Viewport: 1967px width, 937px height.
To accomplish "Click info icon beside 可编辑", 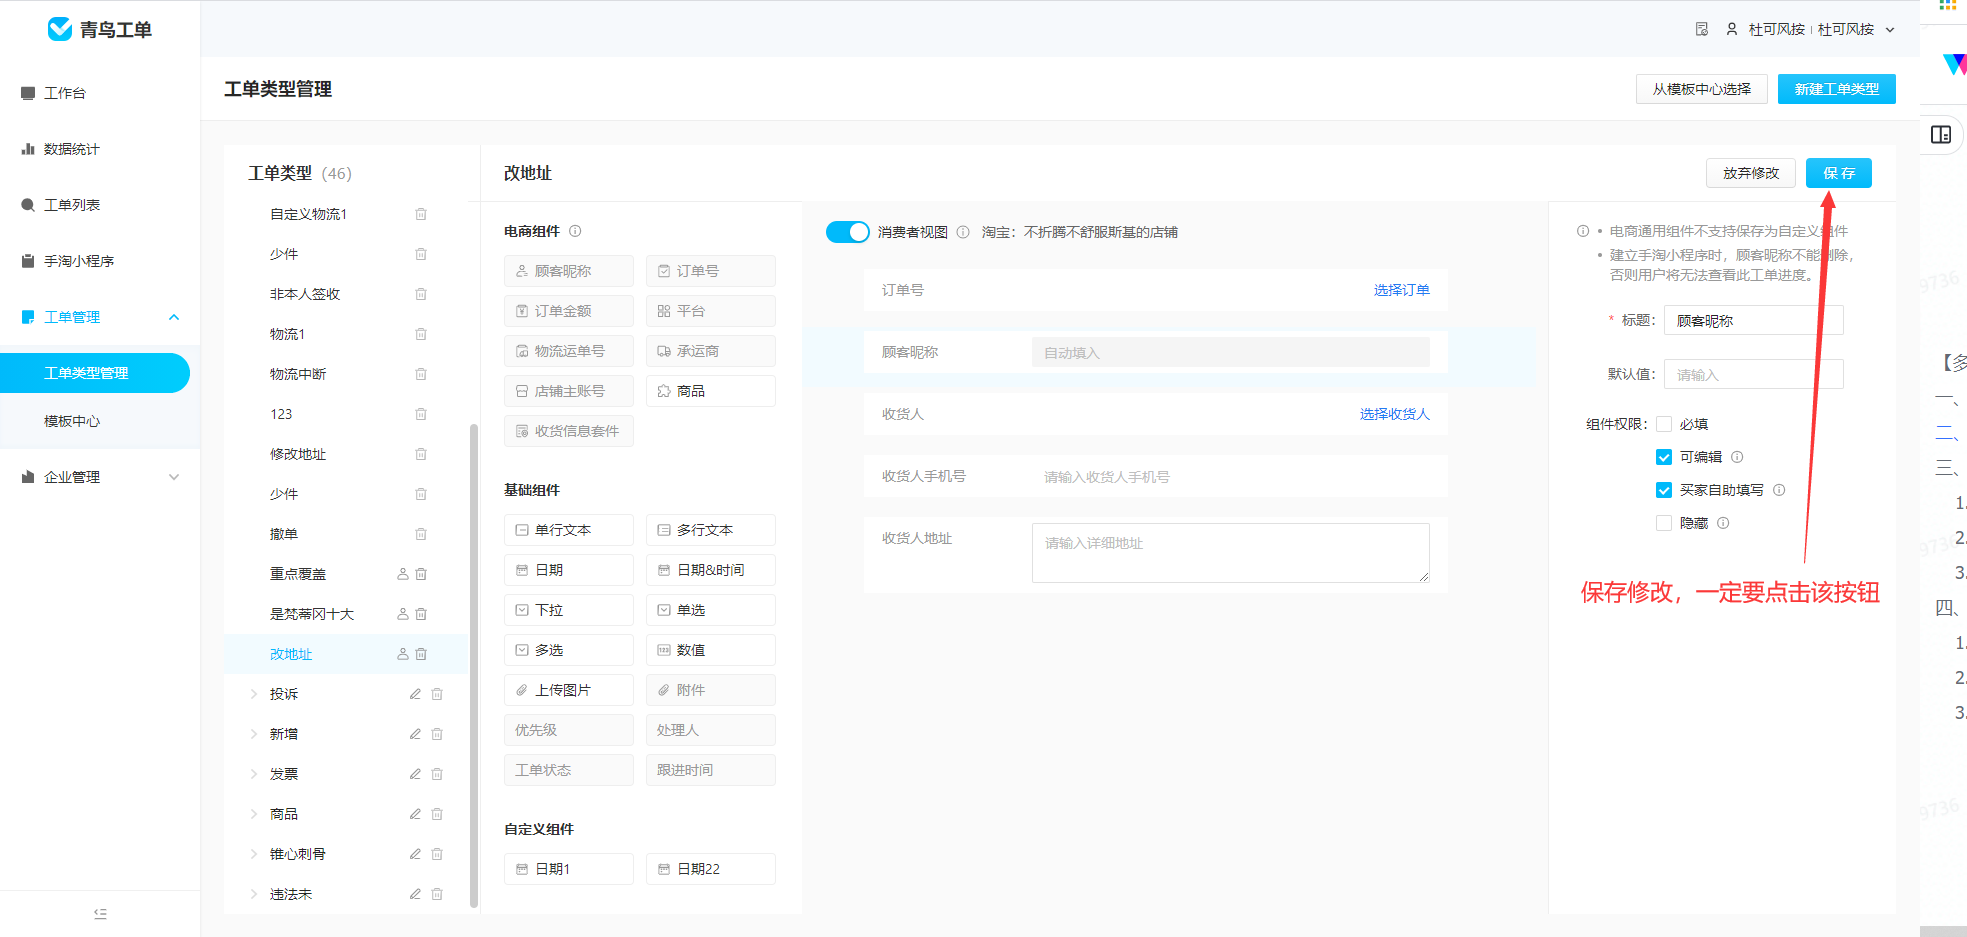I will coord(1737,457).
